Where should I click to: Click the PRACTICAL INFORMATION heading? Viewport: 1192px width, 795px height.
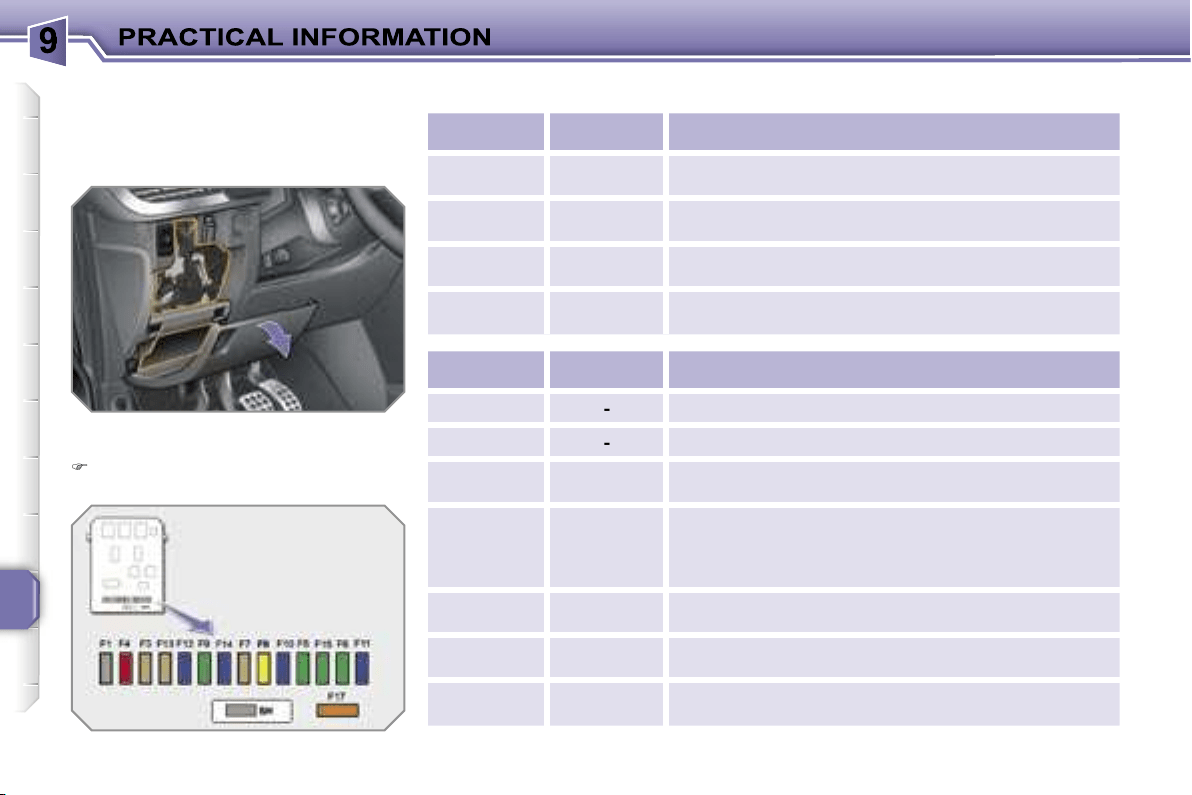304,37
